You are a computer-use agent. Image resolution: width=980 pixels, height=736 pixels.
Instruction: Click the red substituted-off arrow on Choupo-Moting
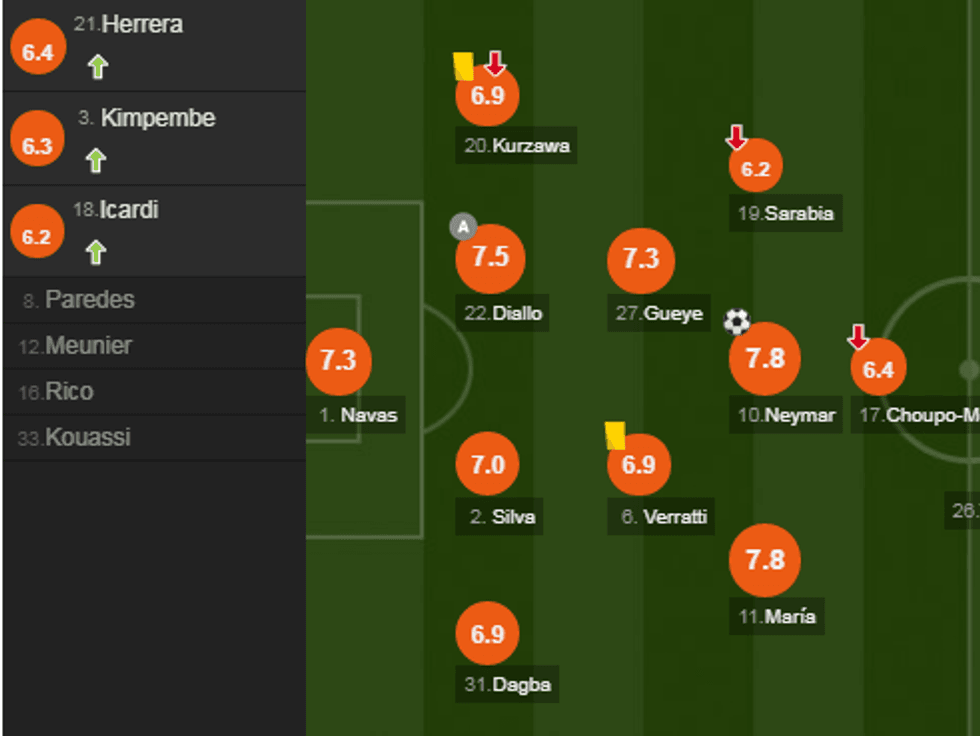(858, 337)
